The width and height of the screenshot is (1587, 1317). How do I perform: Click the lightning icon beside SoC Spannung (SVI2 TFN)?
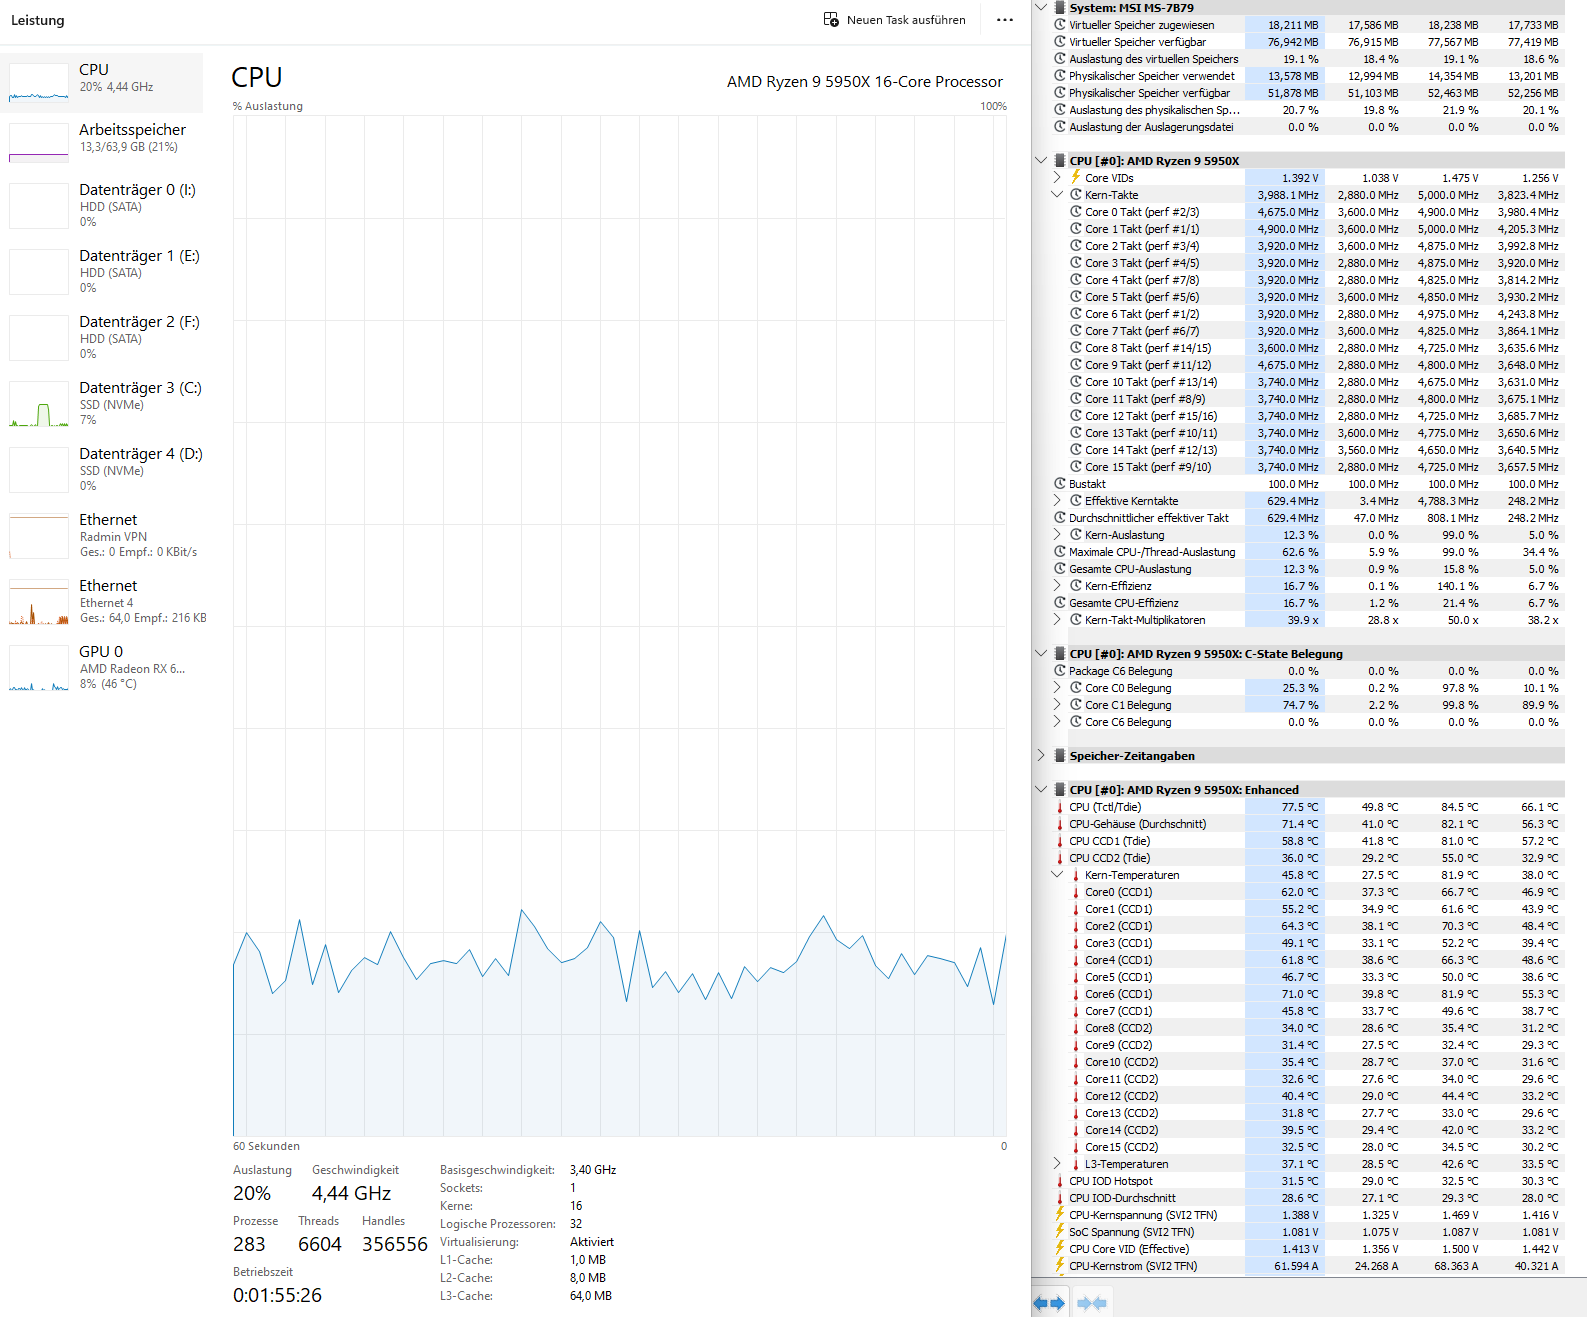point(1060,1232)
